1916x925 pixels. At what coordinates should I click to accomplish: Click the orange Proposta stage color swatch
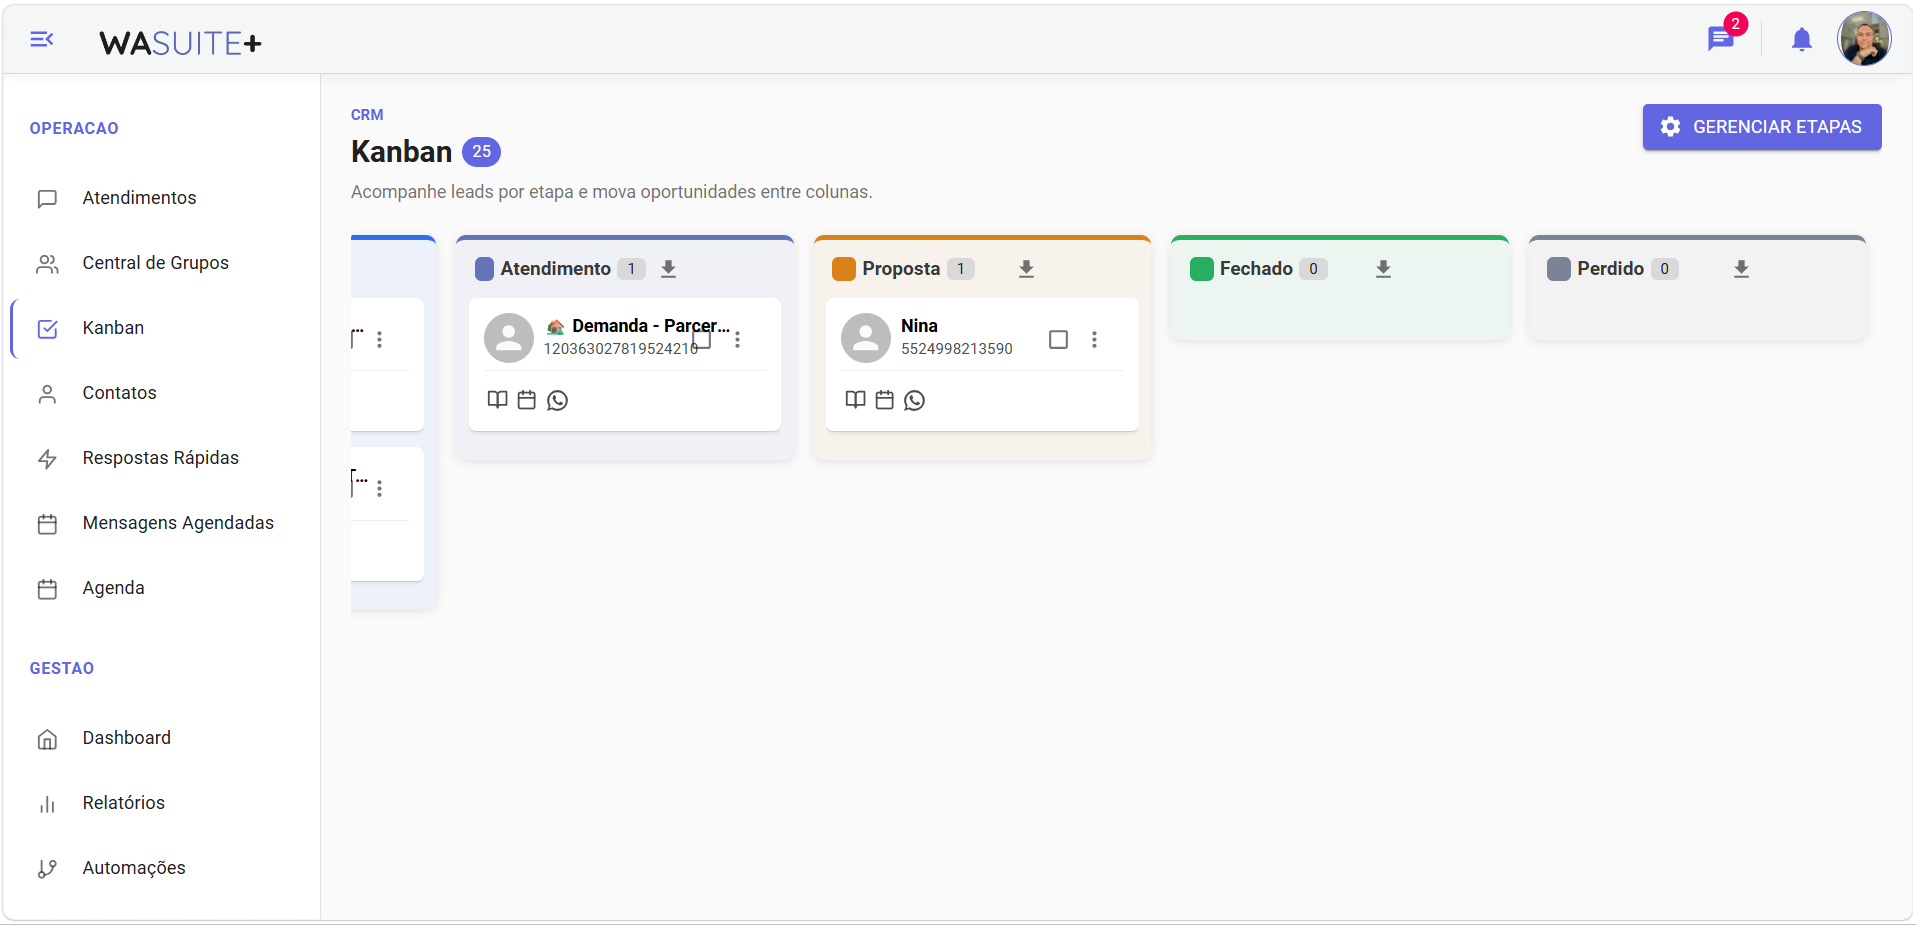[x=843, y=269]
